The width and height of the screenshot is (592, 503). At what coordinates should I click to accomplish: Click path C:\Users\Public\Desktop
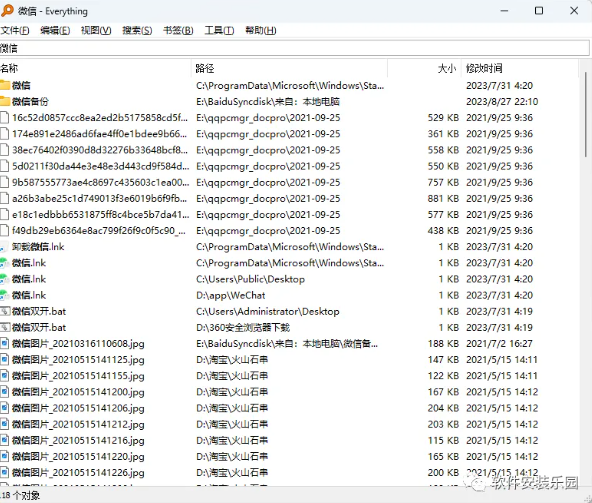click(250, 279)
